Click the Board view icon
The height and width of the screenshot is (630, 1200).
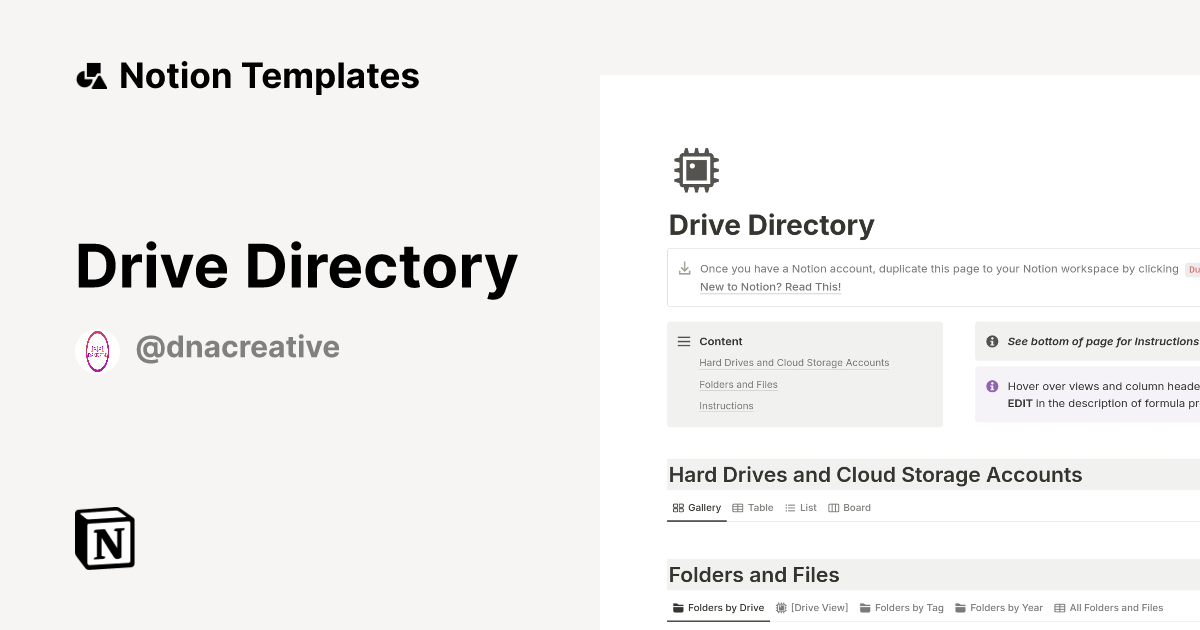pos(833,507)
